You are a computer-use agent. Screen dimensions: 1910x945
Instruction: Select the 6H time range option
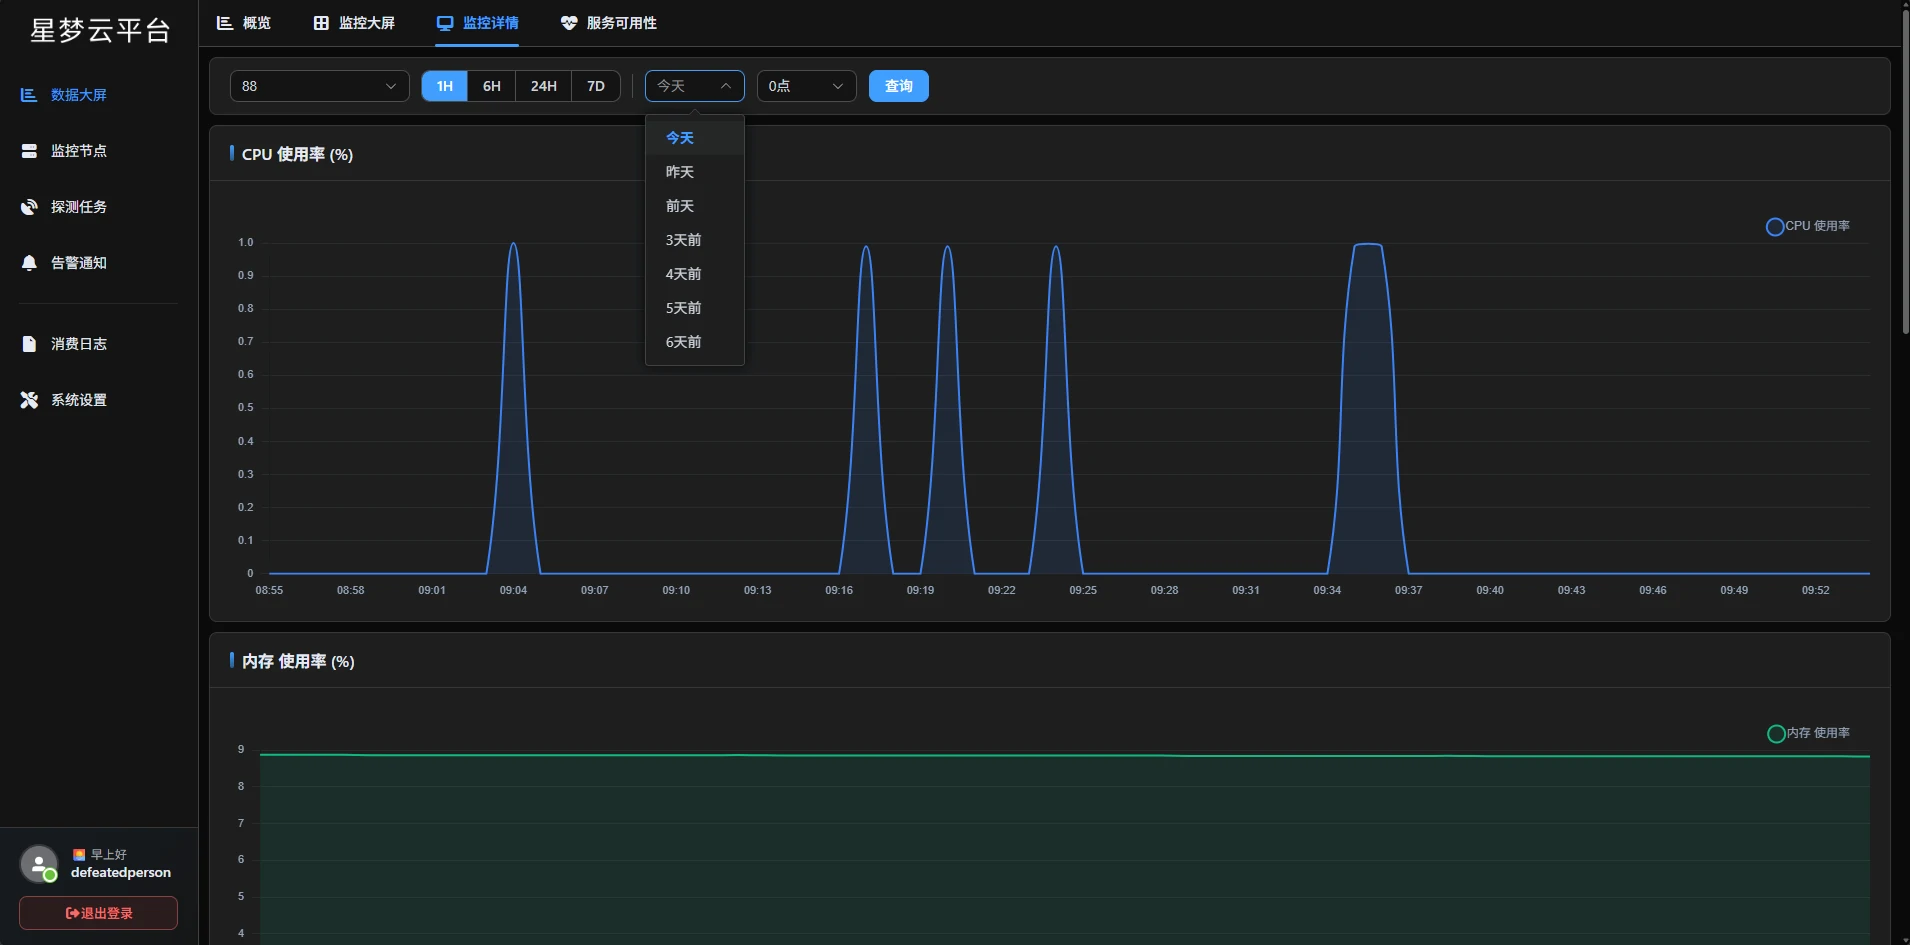pyautogui.click(x=491, y=86)
